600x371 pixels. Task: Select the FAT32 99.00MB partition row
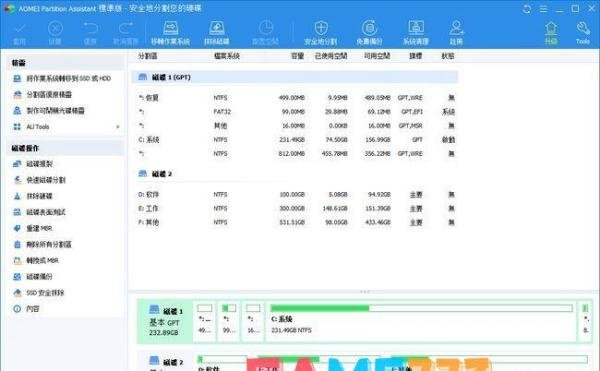click(x=295, y=112)
